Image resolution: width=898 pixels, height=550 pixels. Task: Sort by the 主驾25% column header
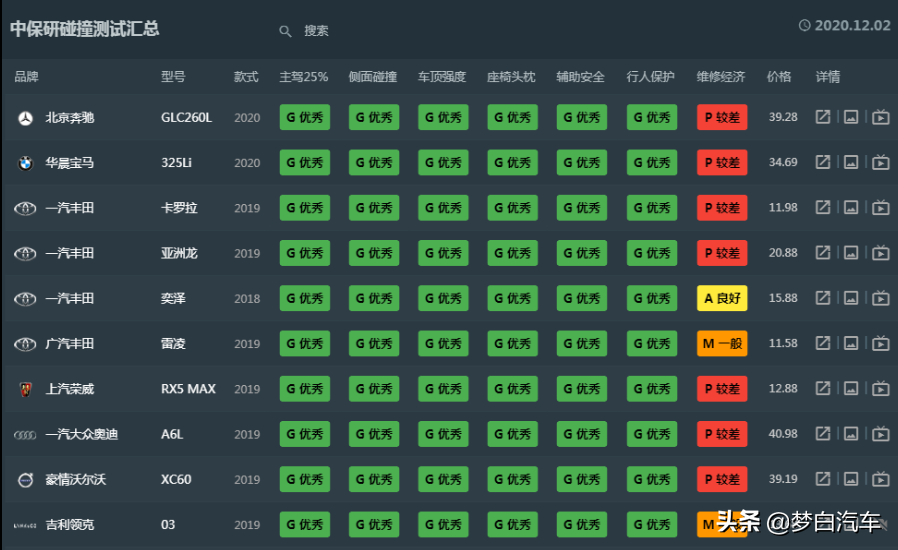click(x=304, y=77)
